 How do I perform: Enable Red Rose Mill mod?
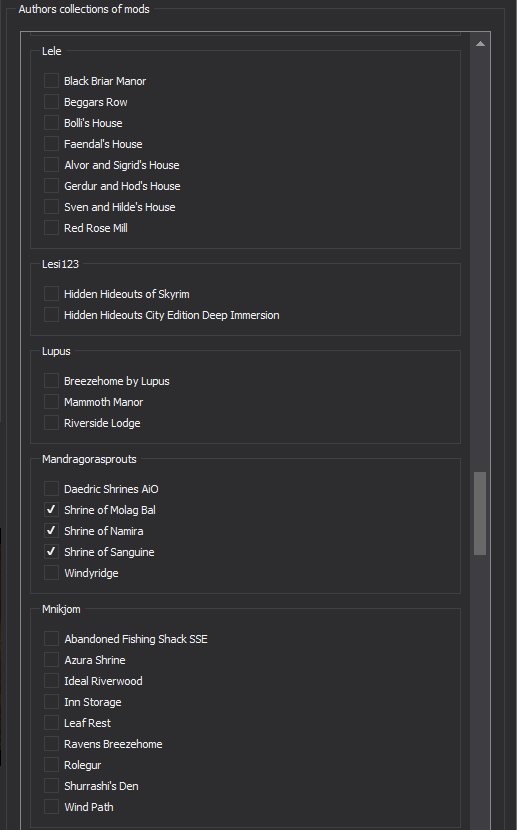[x=51, y=228]
